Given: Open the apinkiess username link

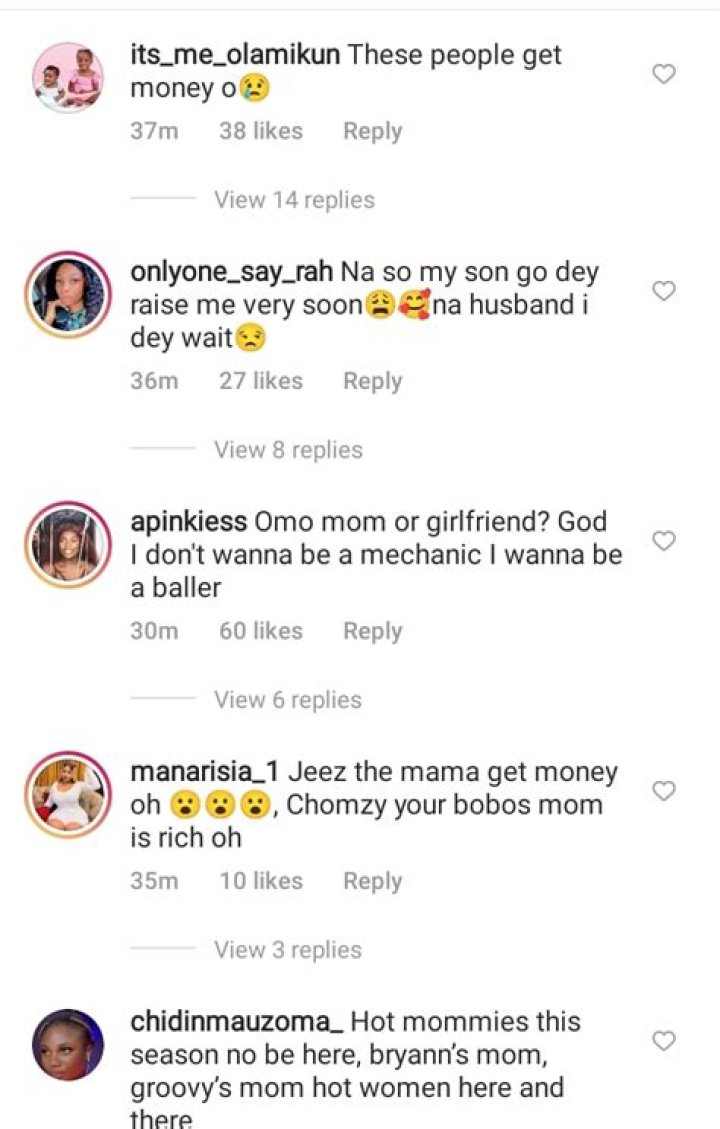Looking at the screenshot, I should [189, 522].
